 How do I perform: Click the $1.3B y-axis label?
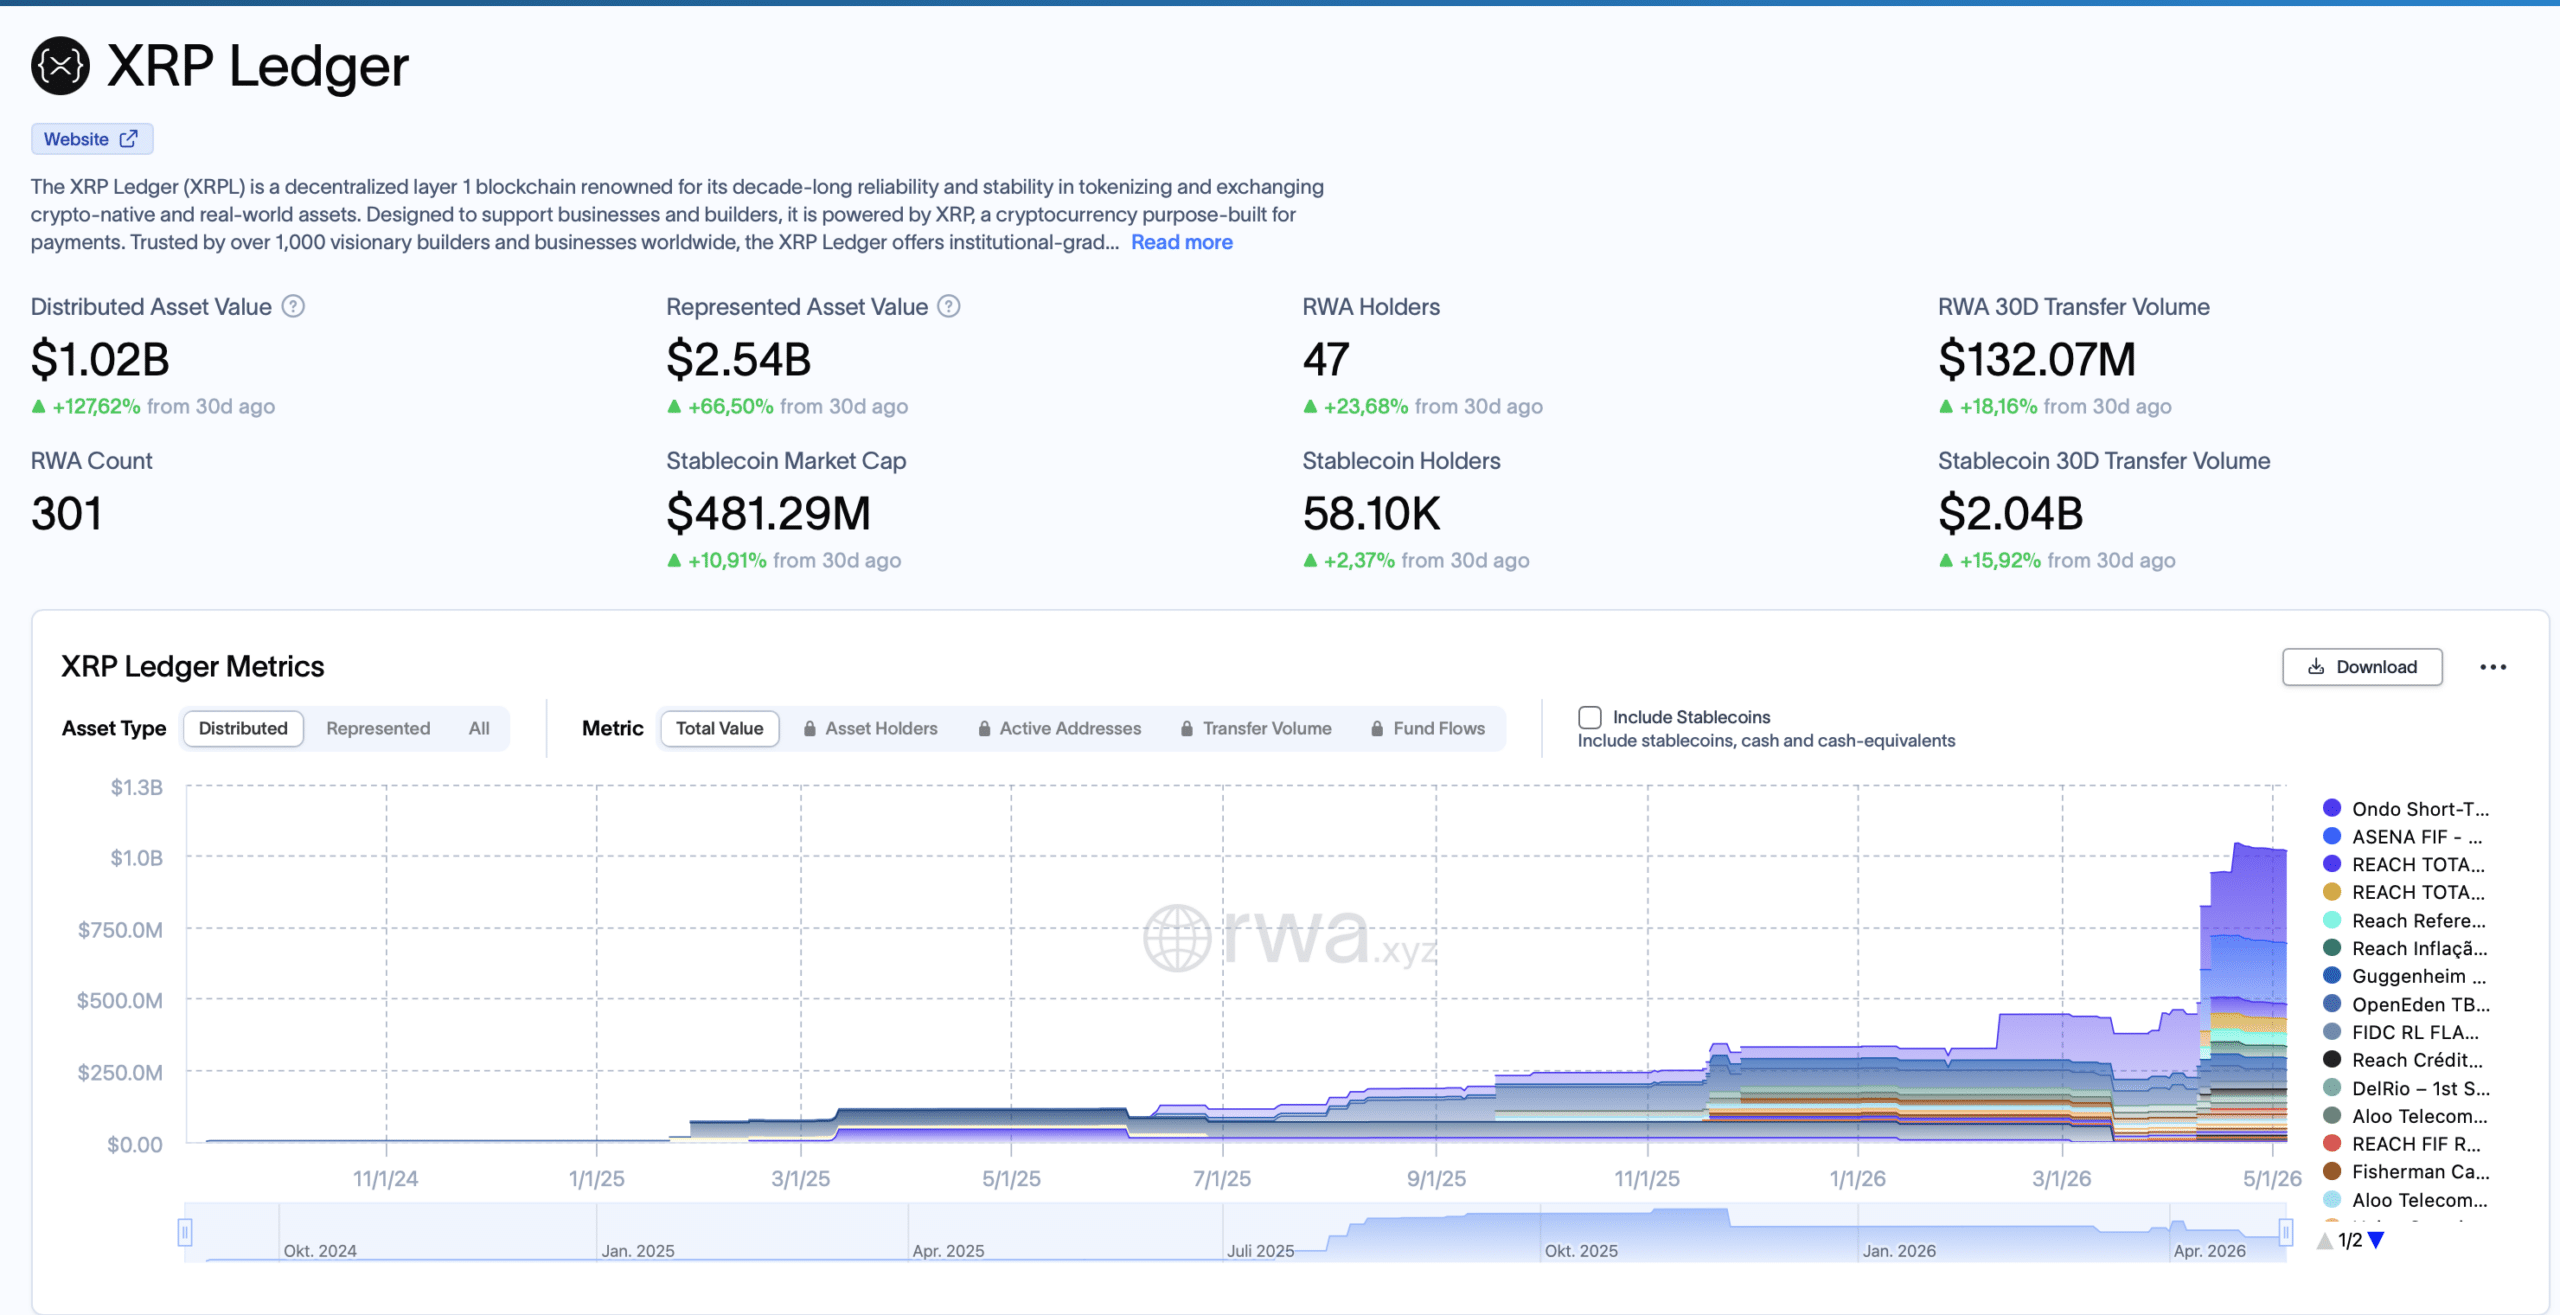[x=137, y=788]
